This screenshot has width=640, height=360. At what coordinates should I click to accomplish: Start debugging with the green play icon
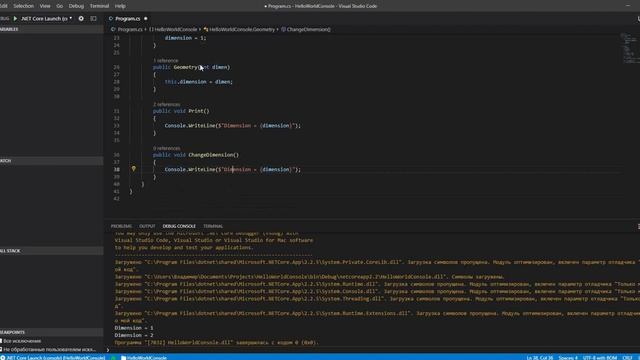[16, 18]
